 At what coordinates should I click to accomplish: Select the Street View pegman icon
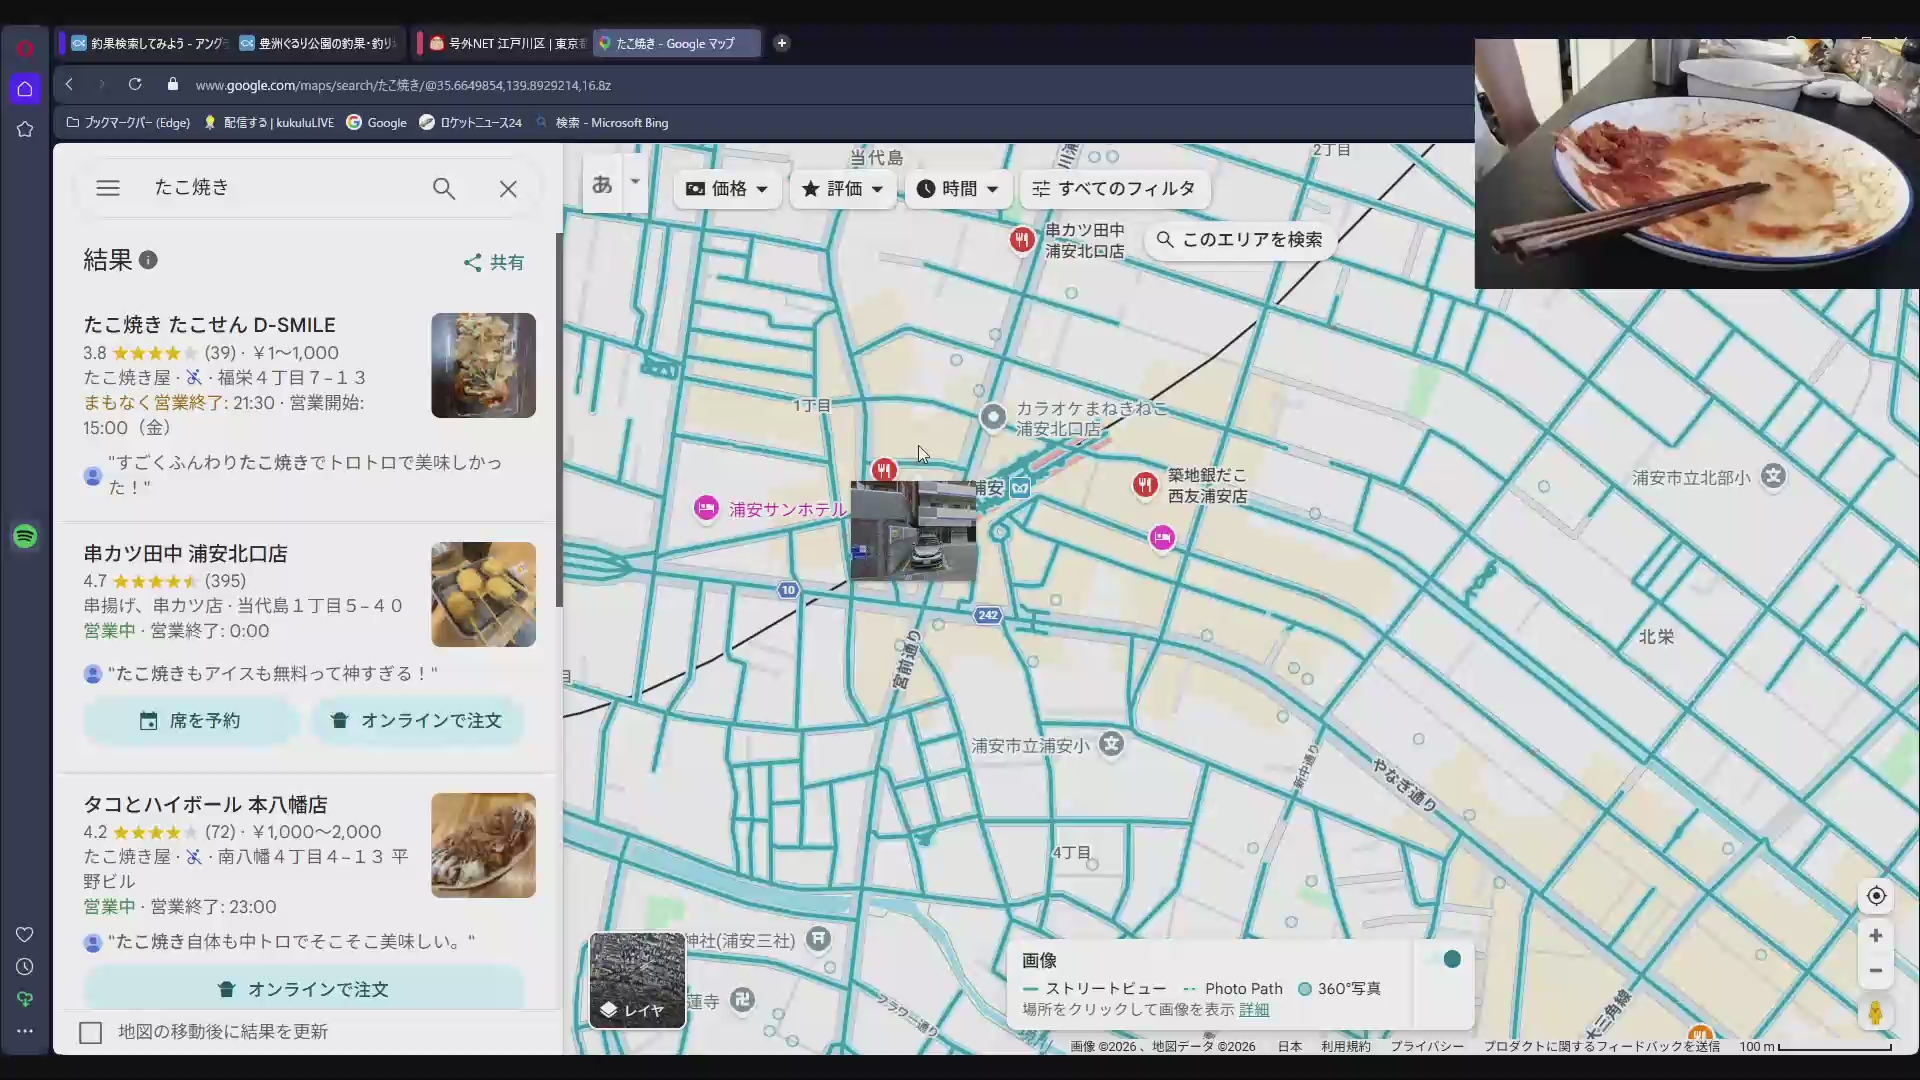pyautogui.click(x=1876, y=1013)
